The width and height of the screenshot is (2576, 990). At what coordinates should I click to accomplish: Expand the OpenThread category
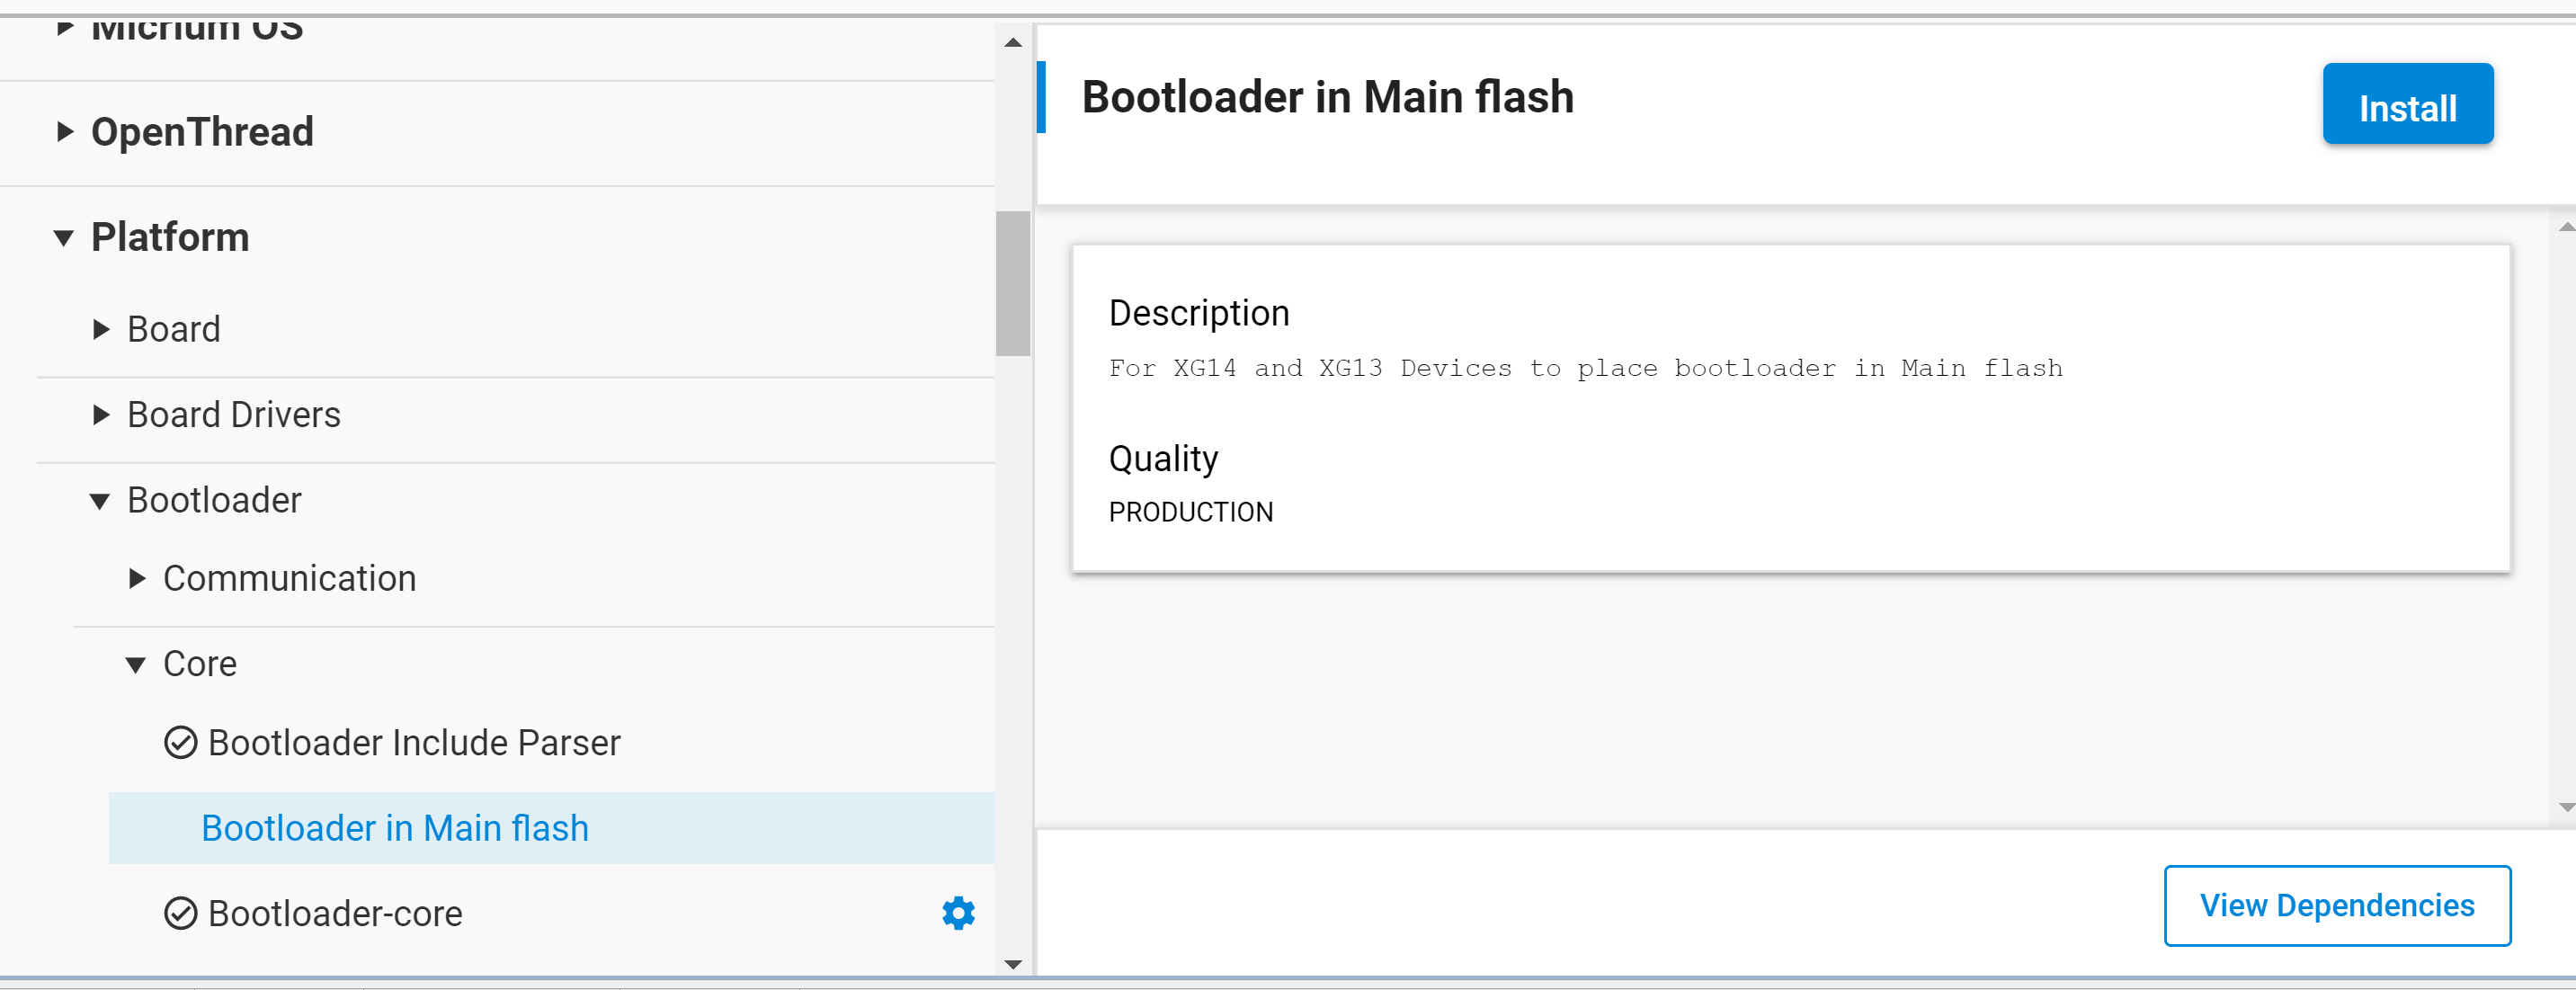(x=65, y=132)
